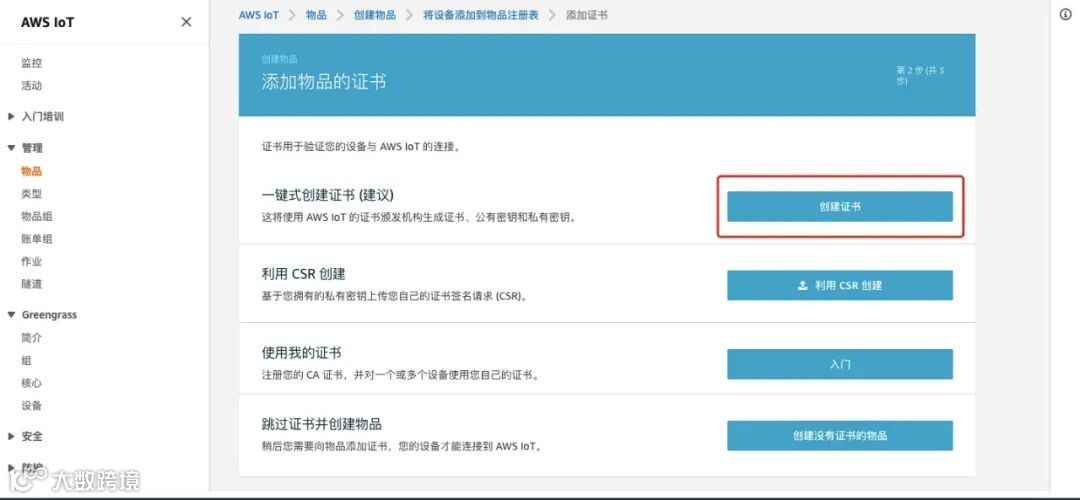1080x500 pixels.
Task: Click the 添加证书 breadcrumb text
Action: tap(586, 14)
